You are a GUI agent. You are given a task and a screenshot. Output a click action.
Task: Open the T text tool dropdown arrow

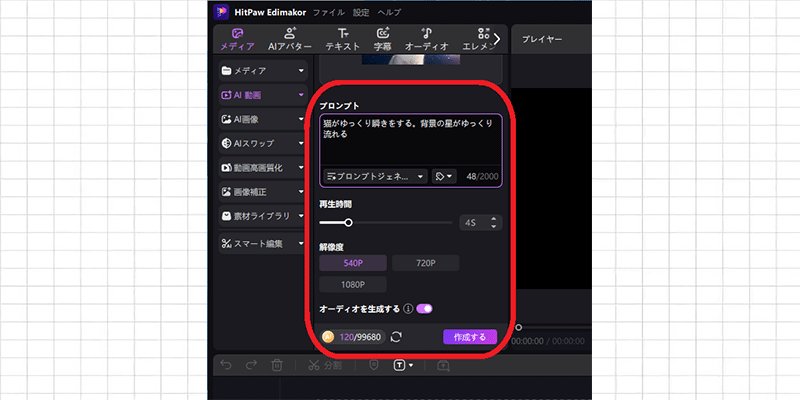coord(410,365)
